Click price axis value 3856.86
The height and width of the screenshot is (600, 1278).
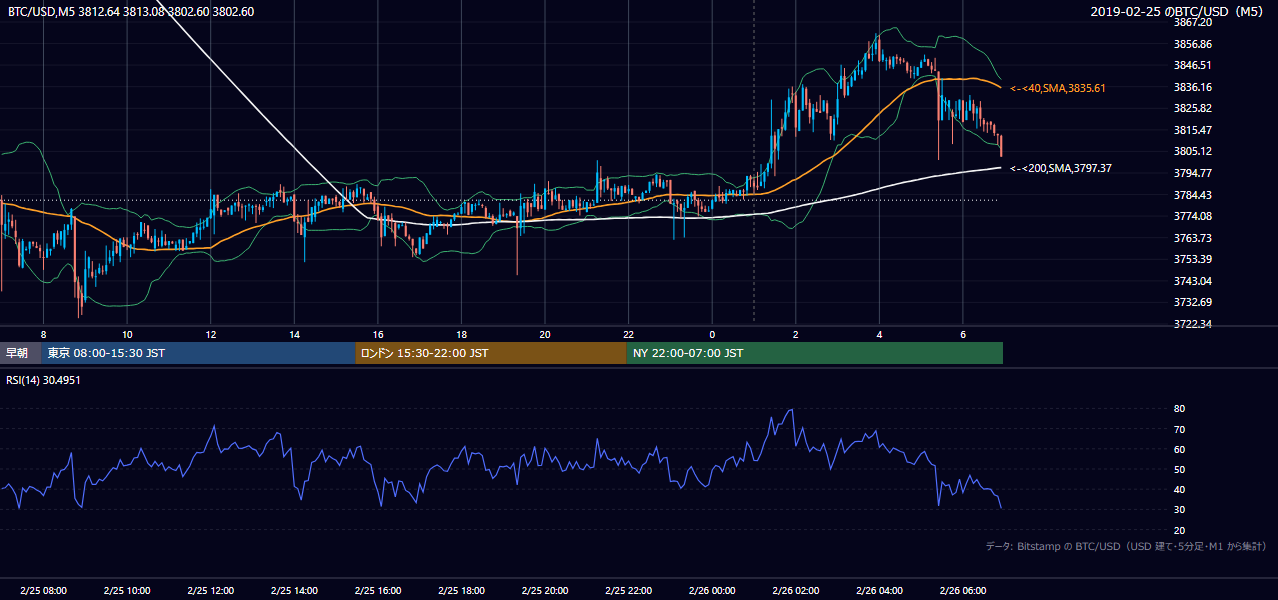[x=1193, y=44]
